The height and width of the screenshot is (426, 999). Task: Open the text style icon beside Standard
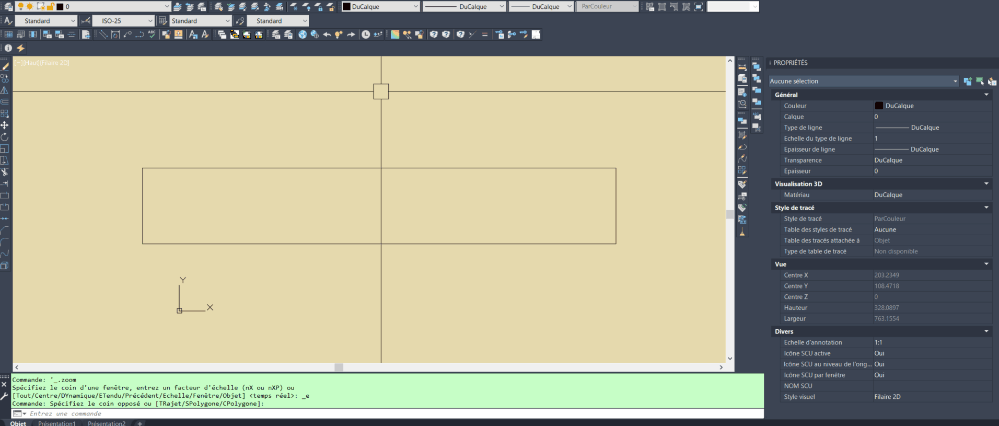(8, 20)
